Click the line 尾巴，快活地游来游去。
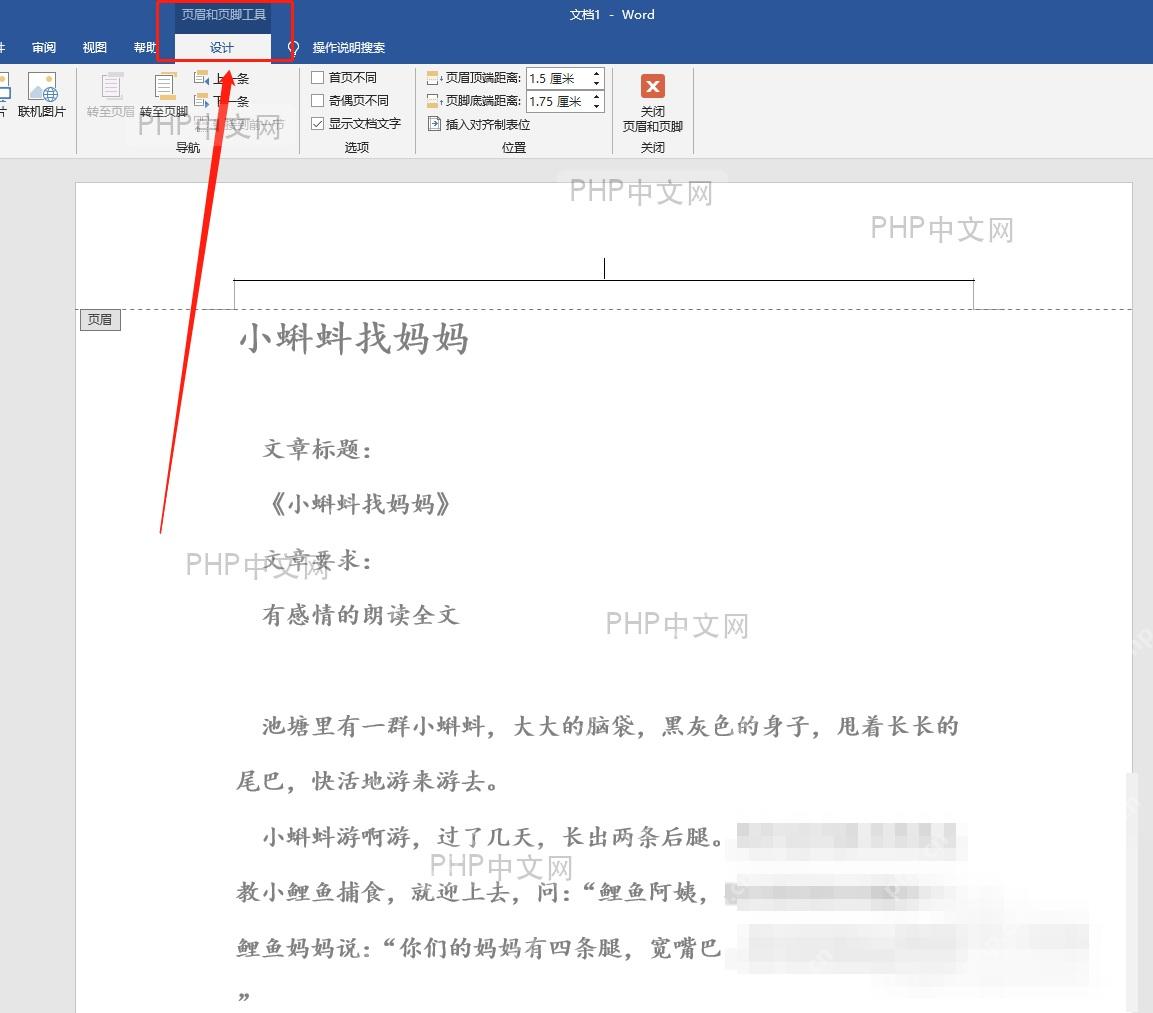Viewport: 1153px width, 1013px height. pos(368,781)
